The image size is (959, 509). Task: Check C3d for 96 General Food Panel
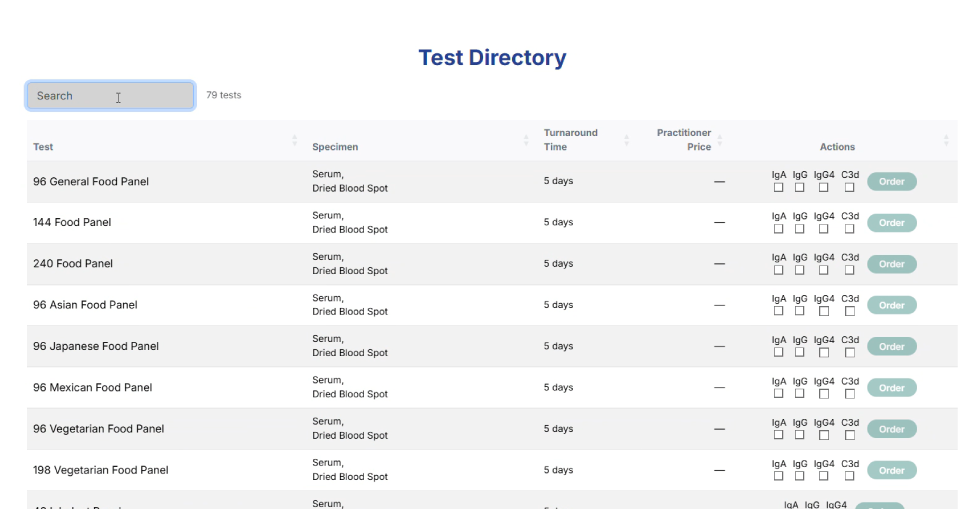(850, 188)
